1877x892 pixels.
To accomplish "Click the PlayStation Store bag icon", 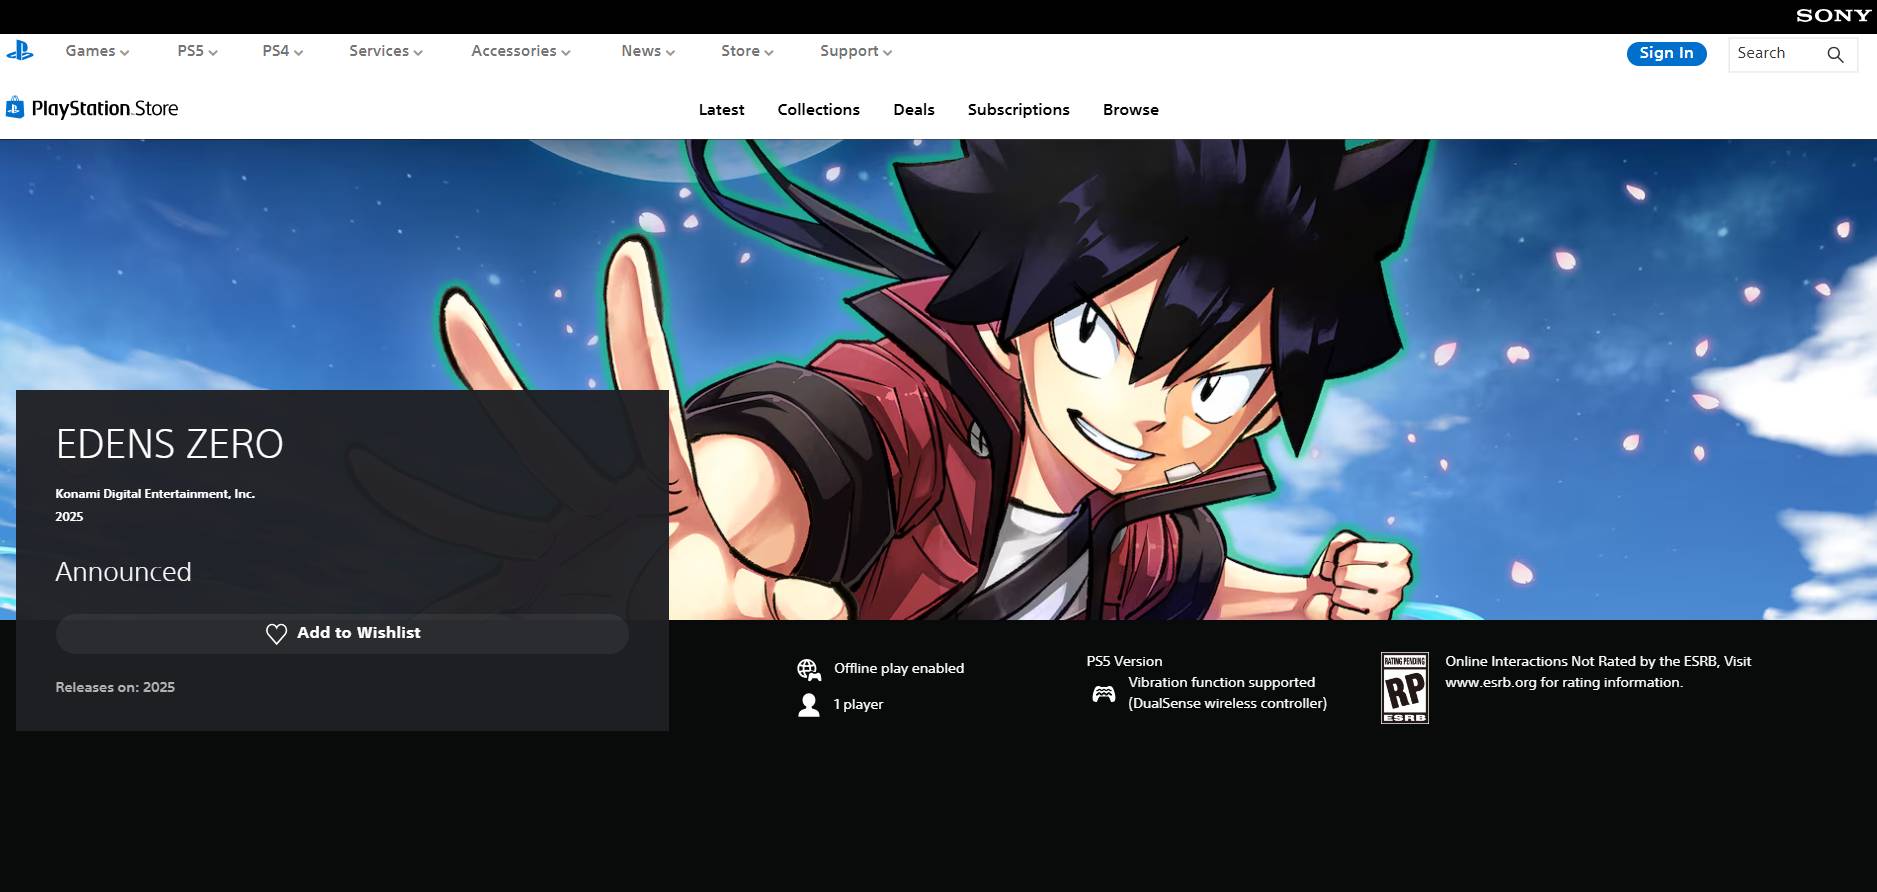I will tap(15, 107).
